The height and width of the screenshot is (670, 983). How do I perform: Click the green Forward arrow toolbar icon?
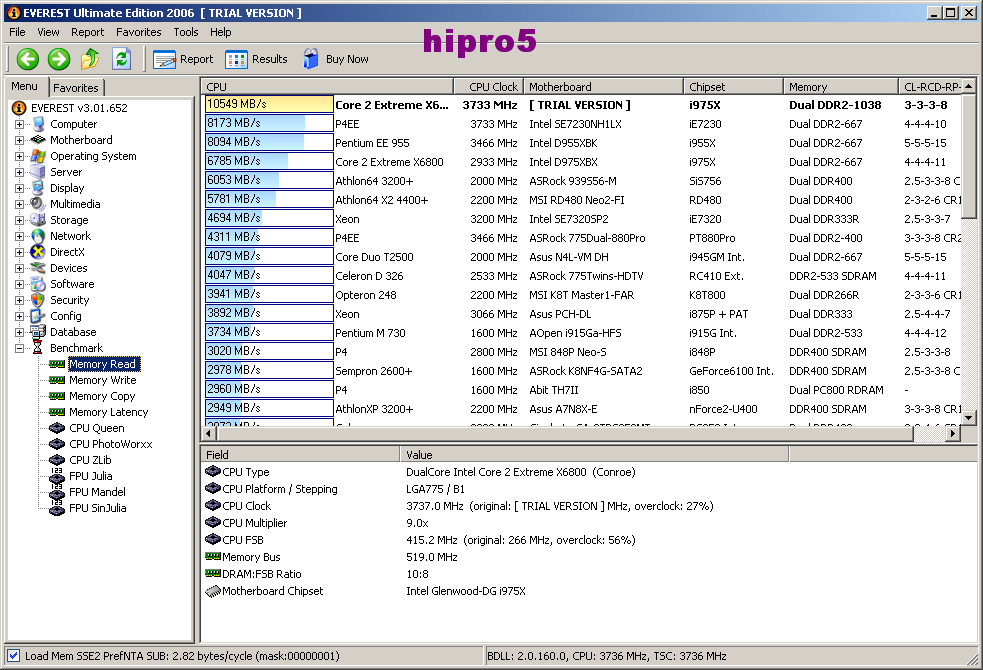[x=59, y=59]
